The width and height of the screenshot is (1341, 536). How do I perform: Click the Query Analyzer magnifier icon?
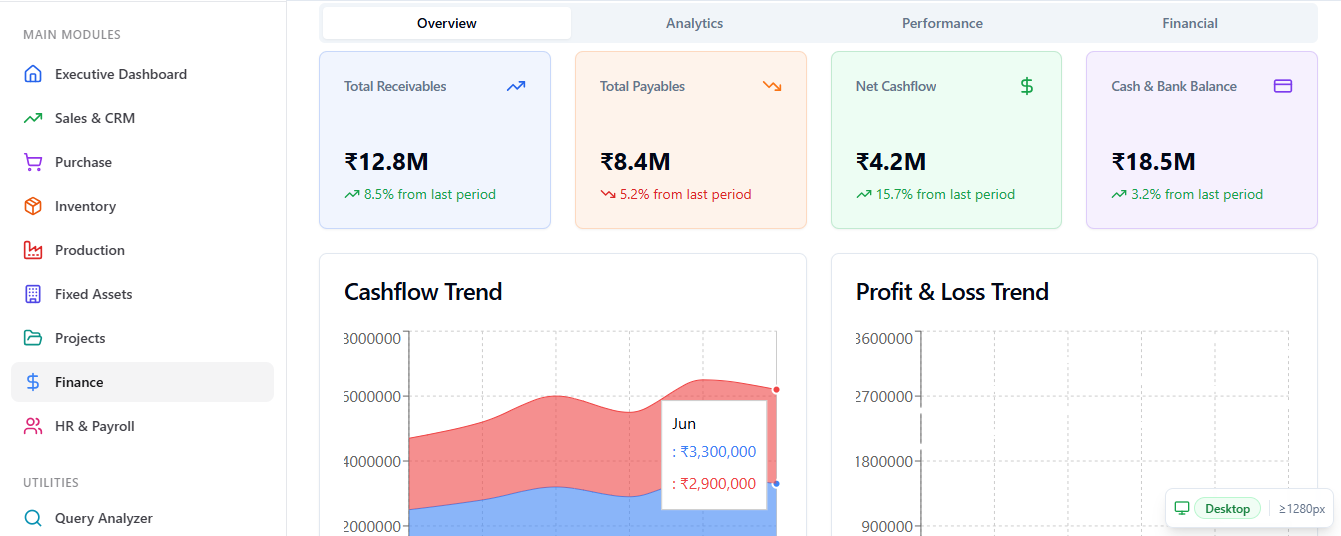click(x=33, y=518)
